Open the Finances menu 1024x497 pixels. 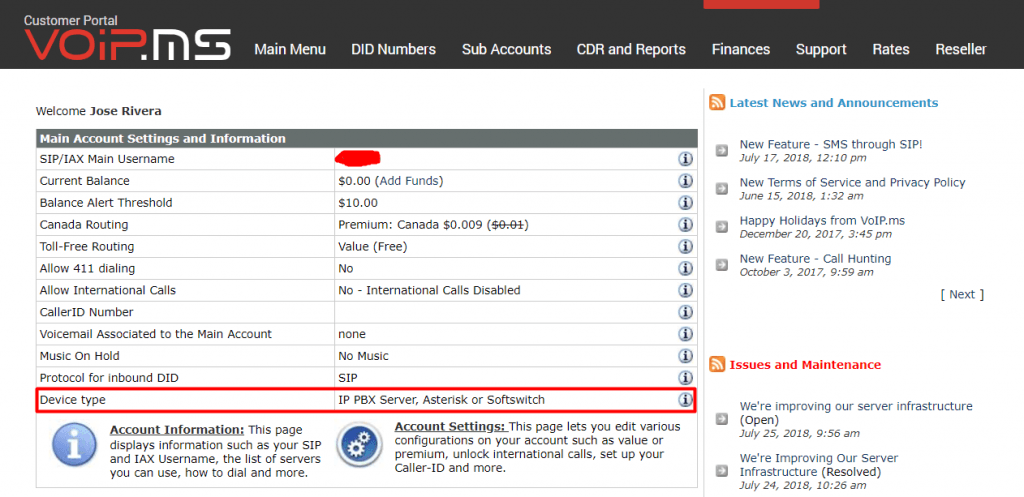pos(741,50)
